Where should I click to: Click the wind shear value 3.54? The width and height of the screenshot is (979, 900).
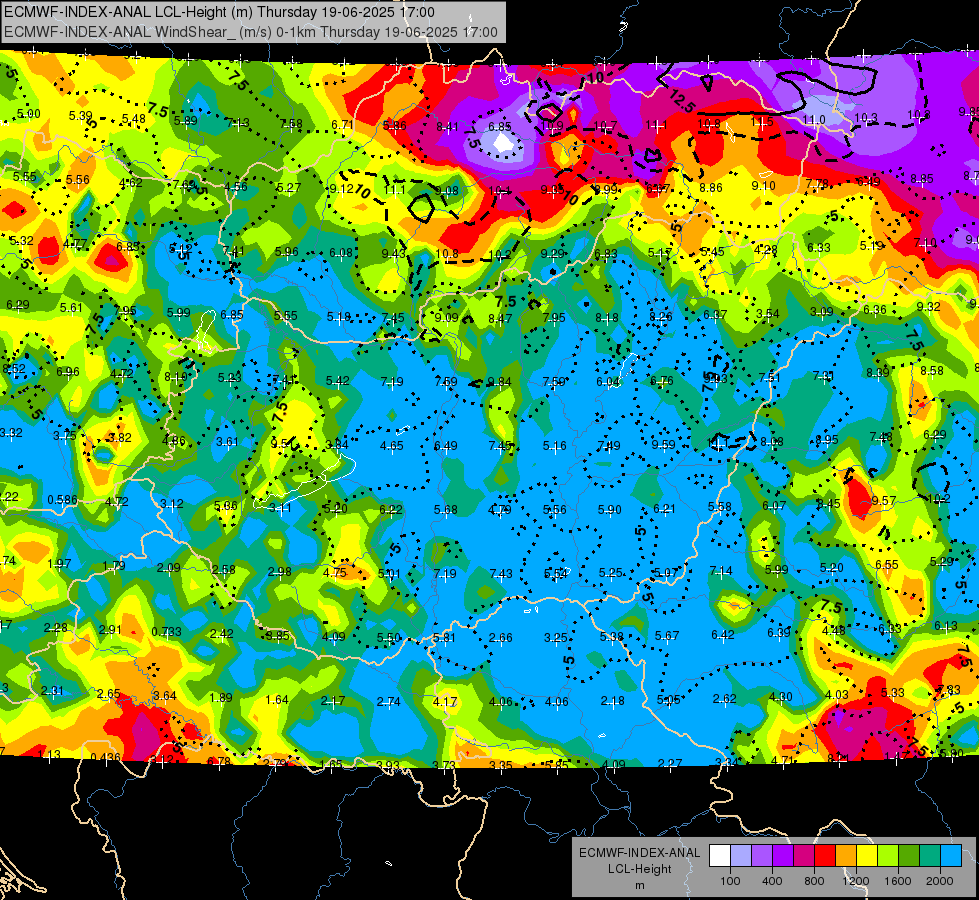pos(767,314)
